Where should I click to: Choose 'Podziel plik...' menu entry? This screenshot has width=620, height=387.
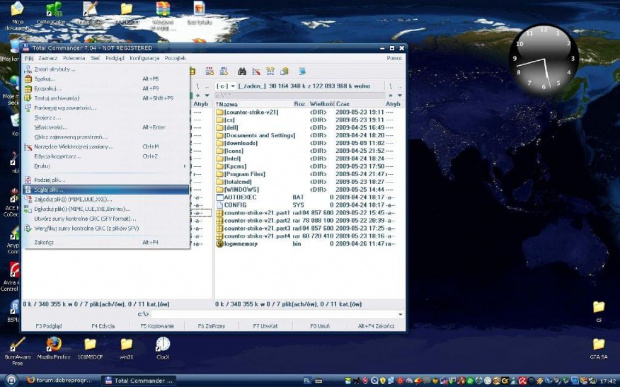106,180
